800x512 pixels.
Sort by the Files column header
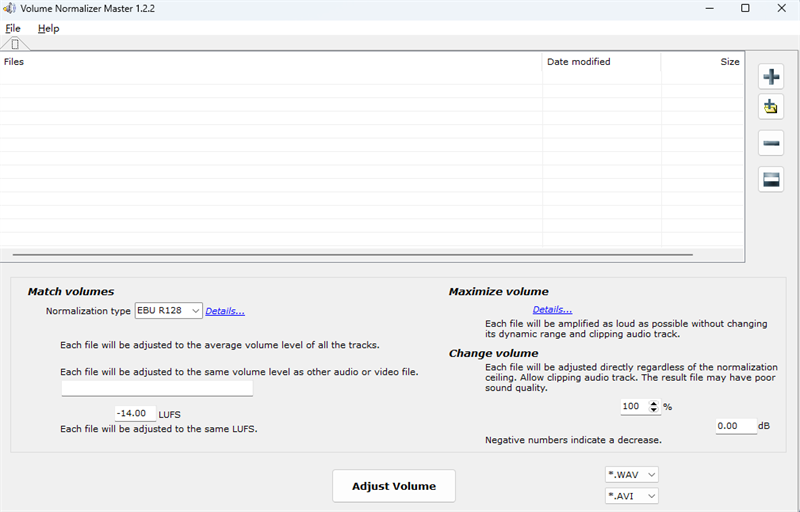[270, 62]
